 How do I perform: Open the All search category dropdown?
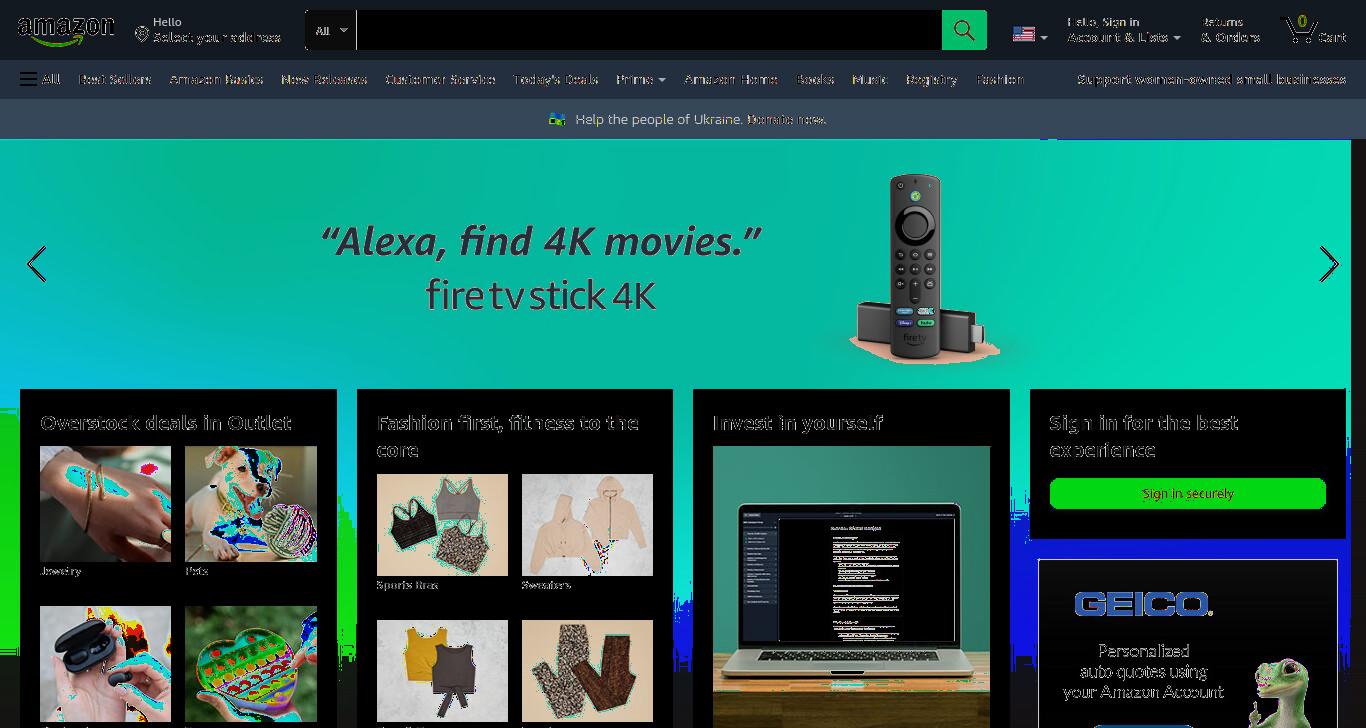332,30
